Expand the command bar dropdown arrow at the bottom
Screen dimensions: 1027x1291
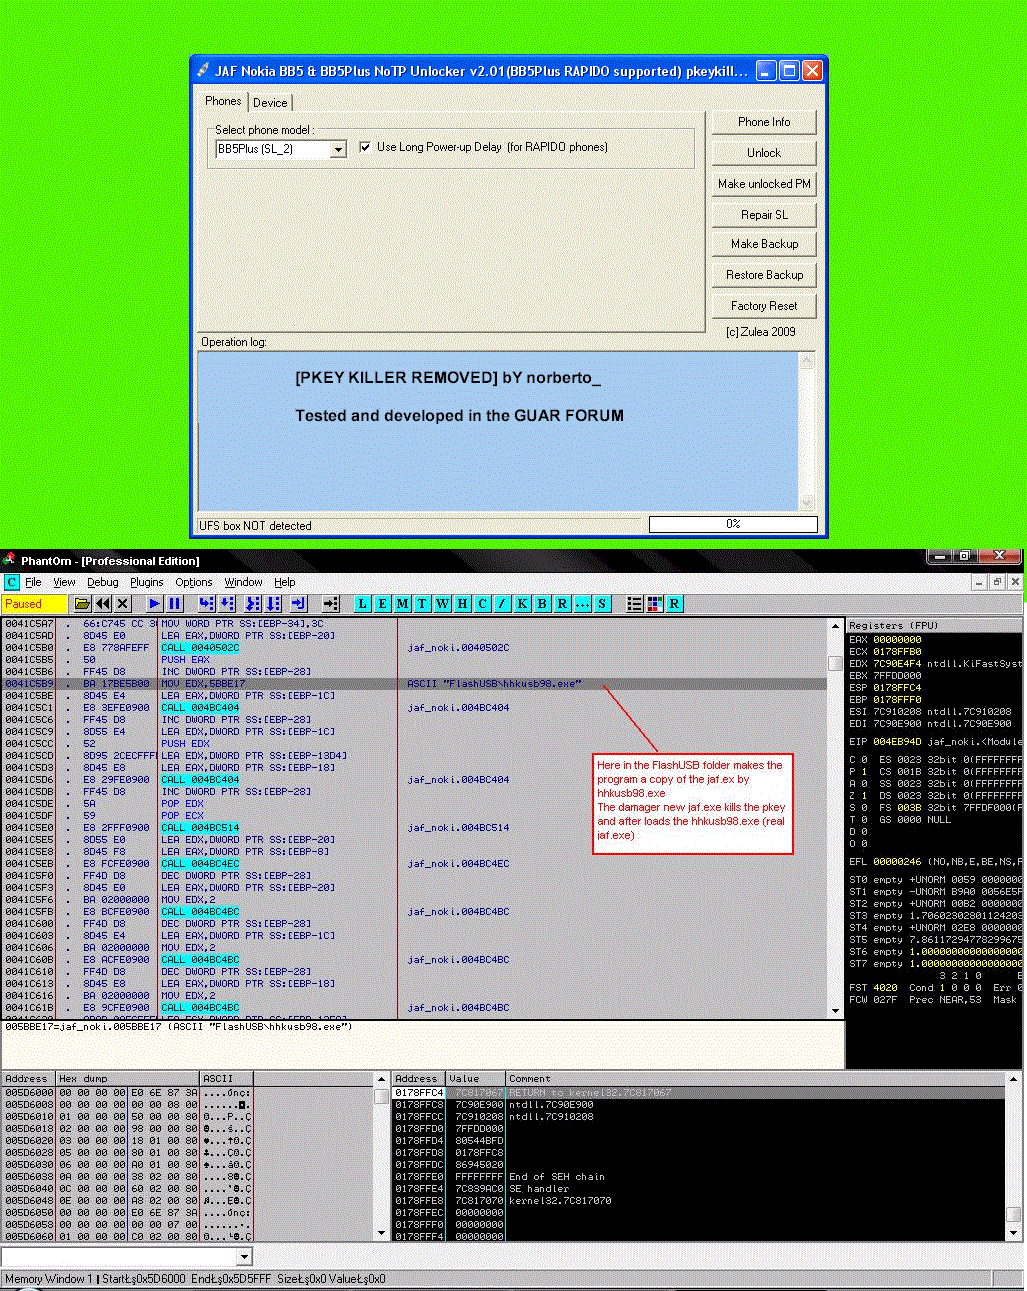pos(244,1257)
